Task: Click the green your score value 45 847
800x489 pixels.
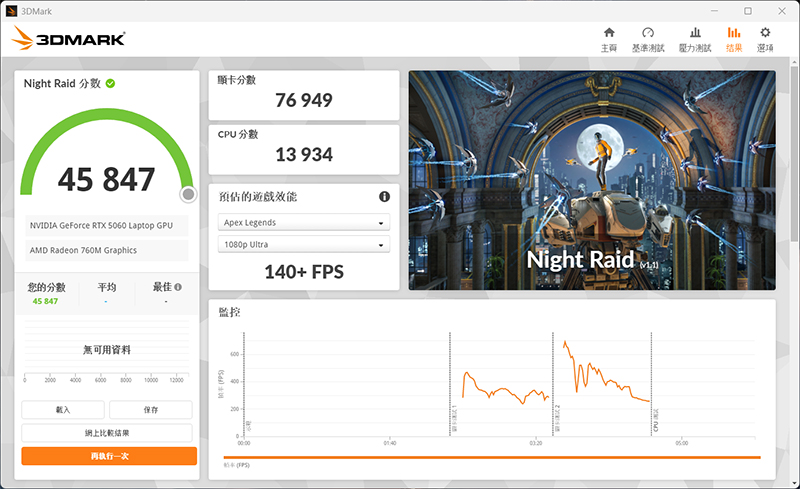Action: pos(45,301)
